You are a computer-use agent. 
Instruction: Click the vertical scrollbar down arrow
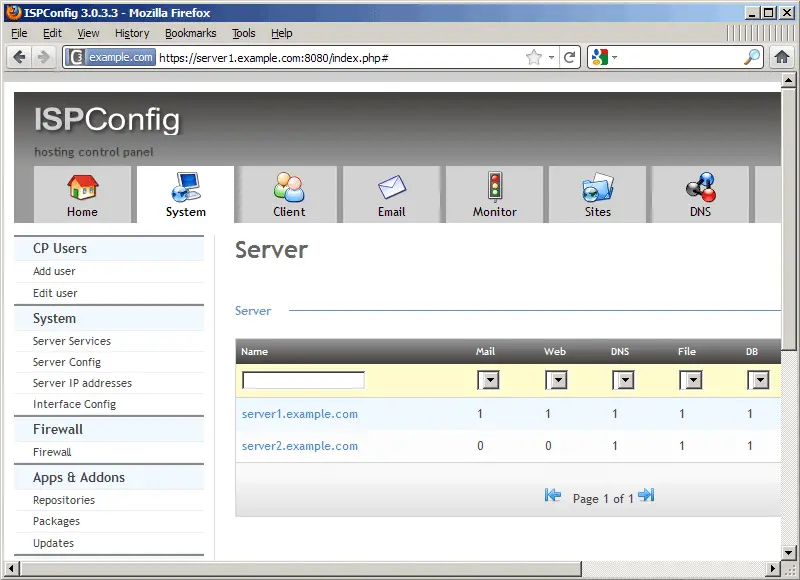coord(788,552)
